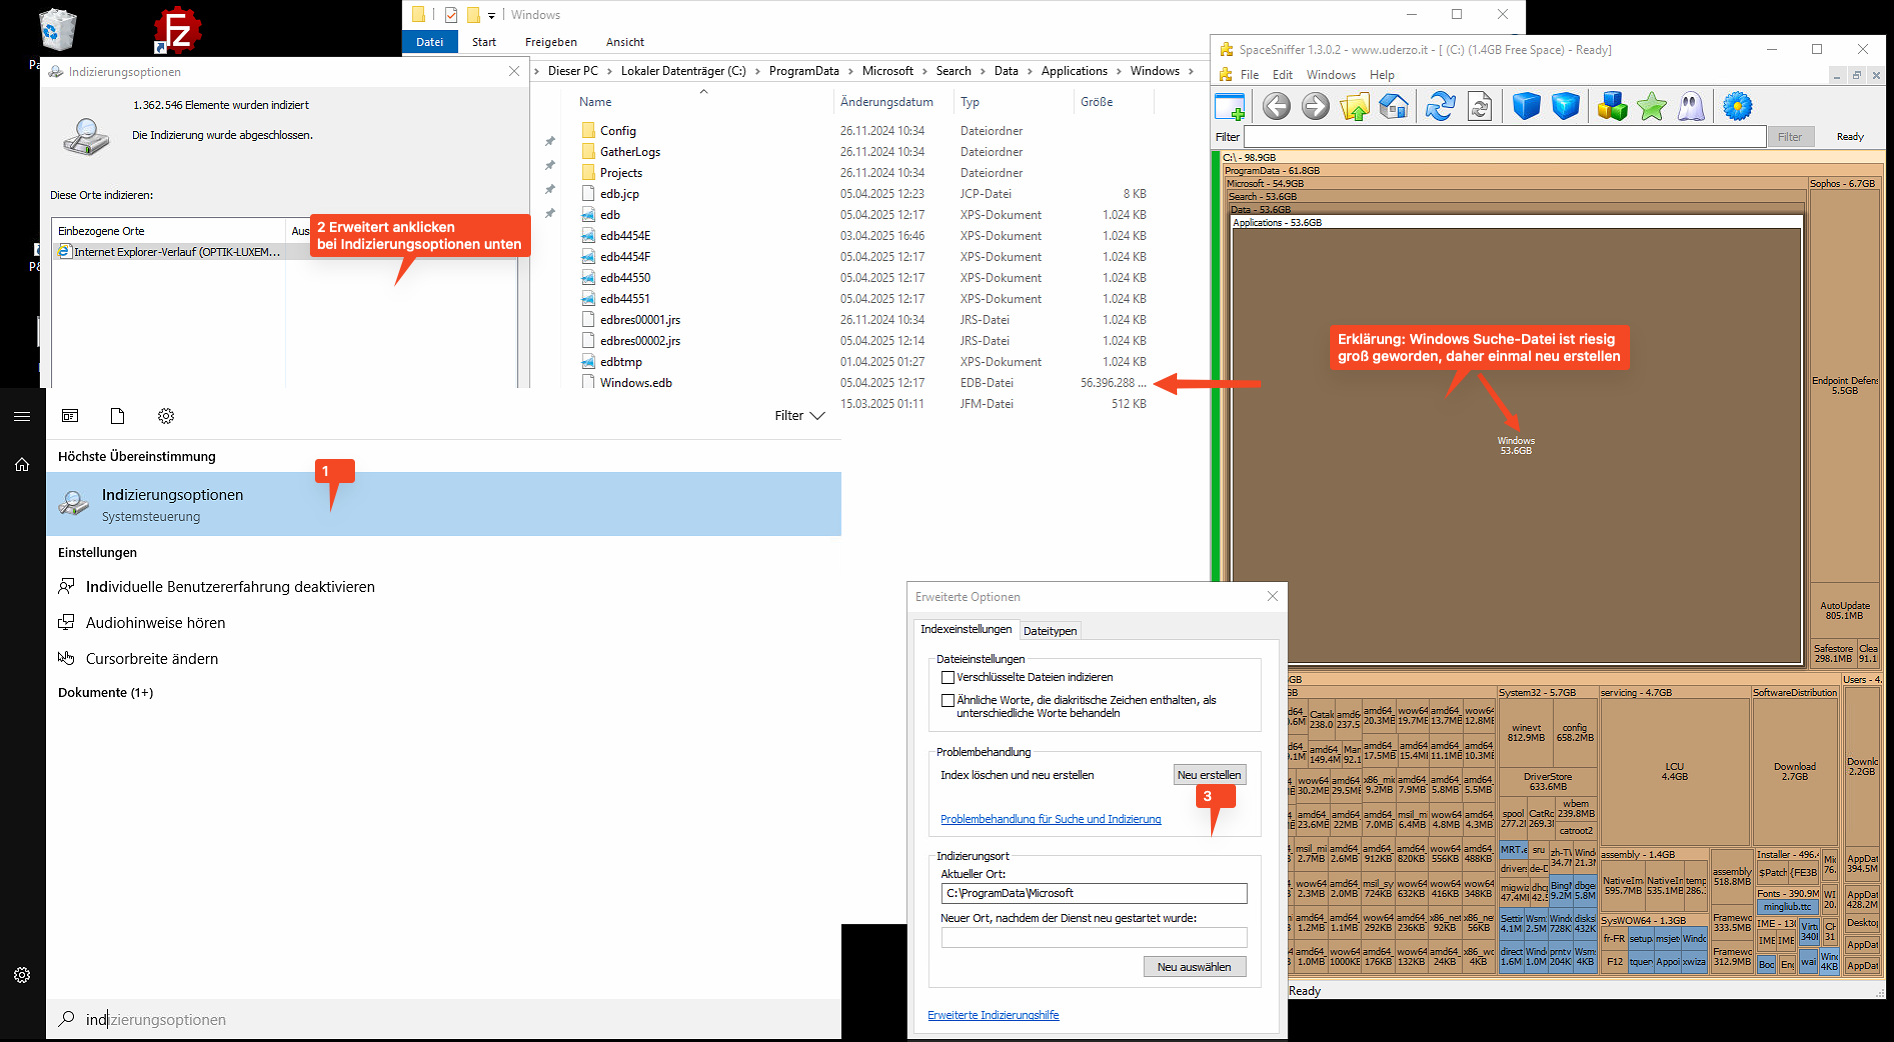This screenshot has width=1894, height=1042.
Task: Sort files by Größe column header
Action: (x=1096, y=102)
